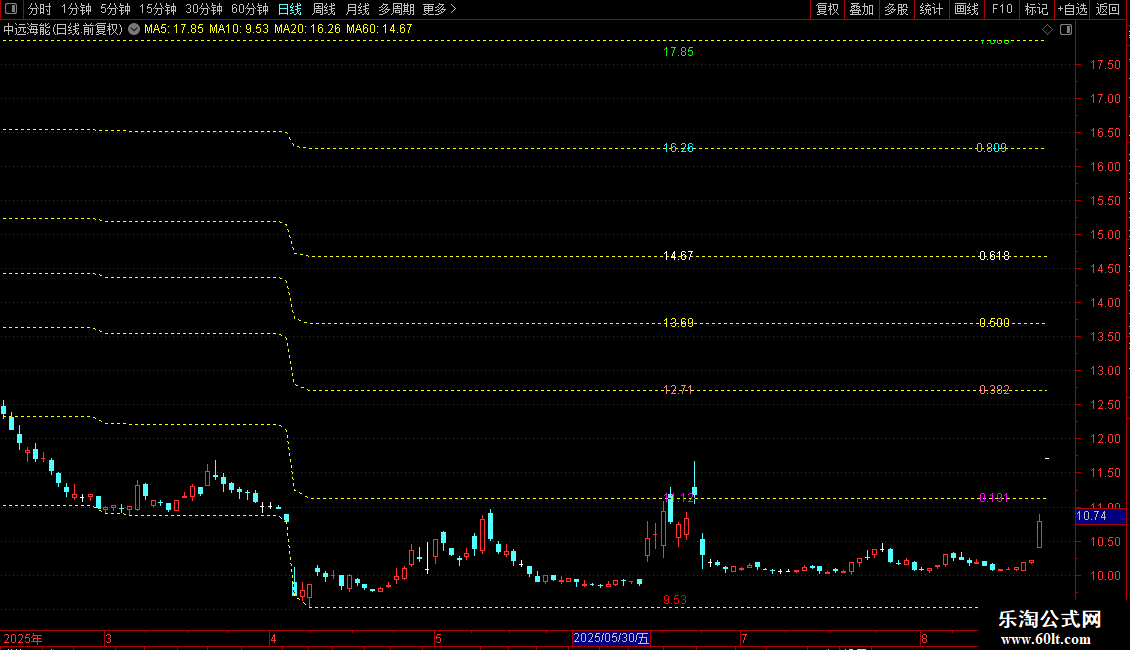
Task: Click month 4 on the time axis
Action: 273,638
